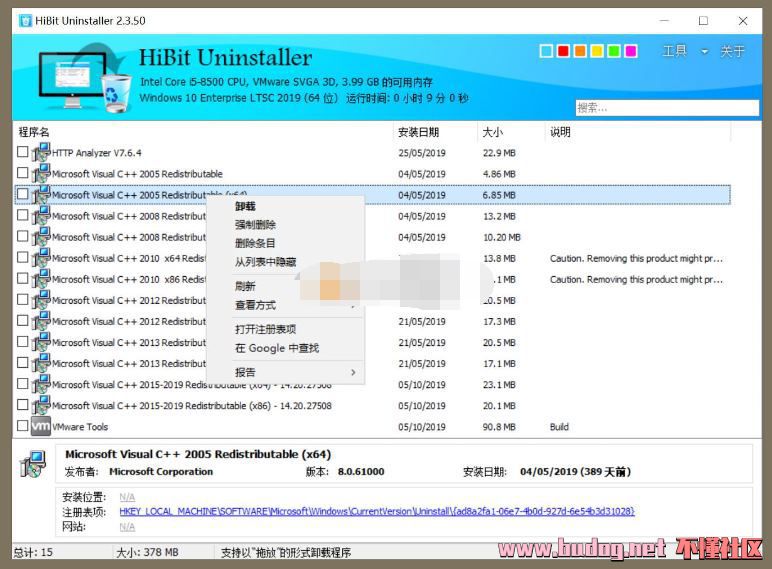Click the 网站 N/A link
The height and width of the screenshot is (569, 772).
pos(127,527)
